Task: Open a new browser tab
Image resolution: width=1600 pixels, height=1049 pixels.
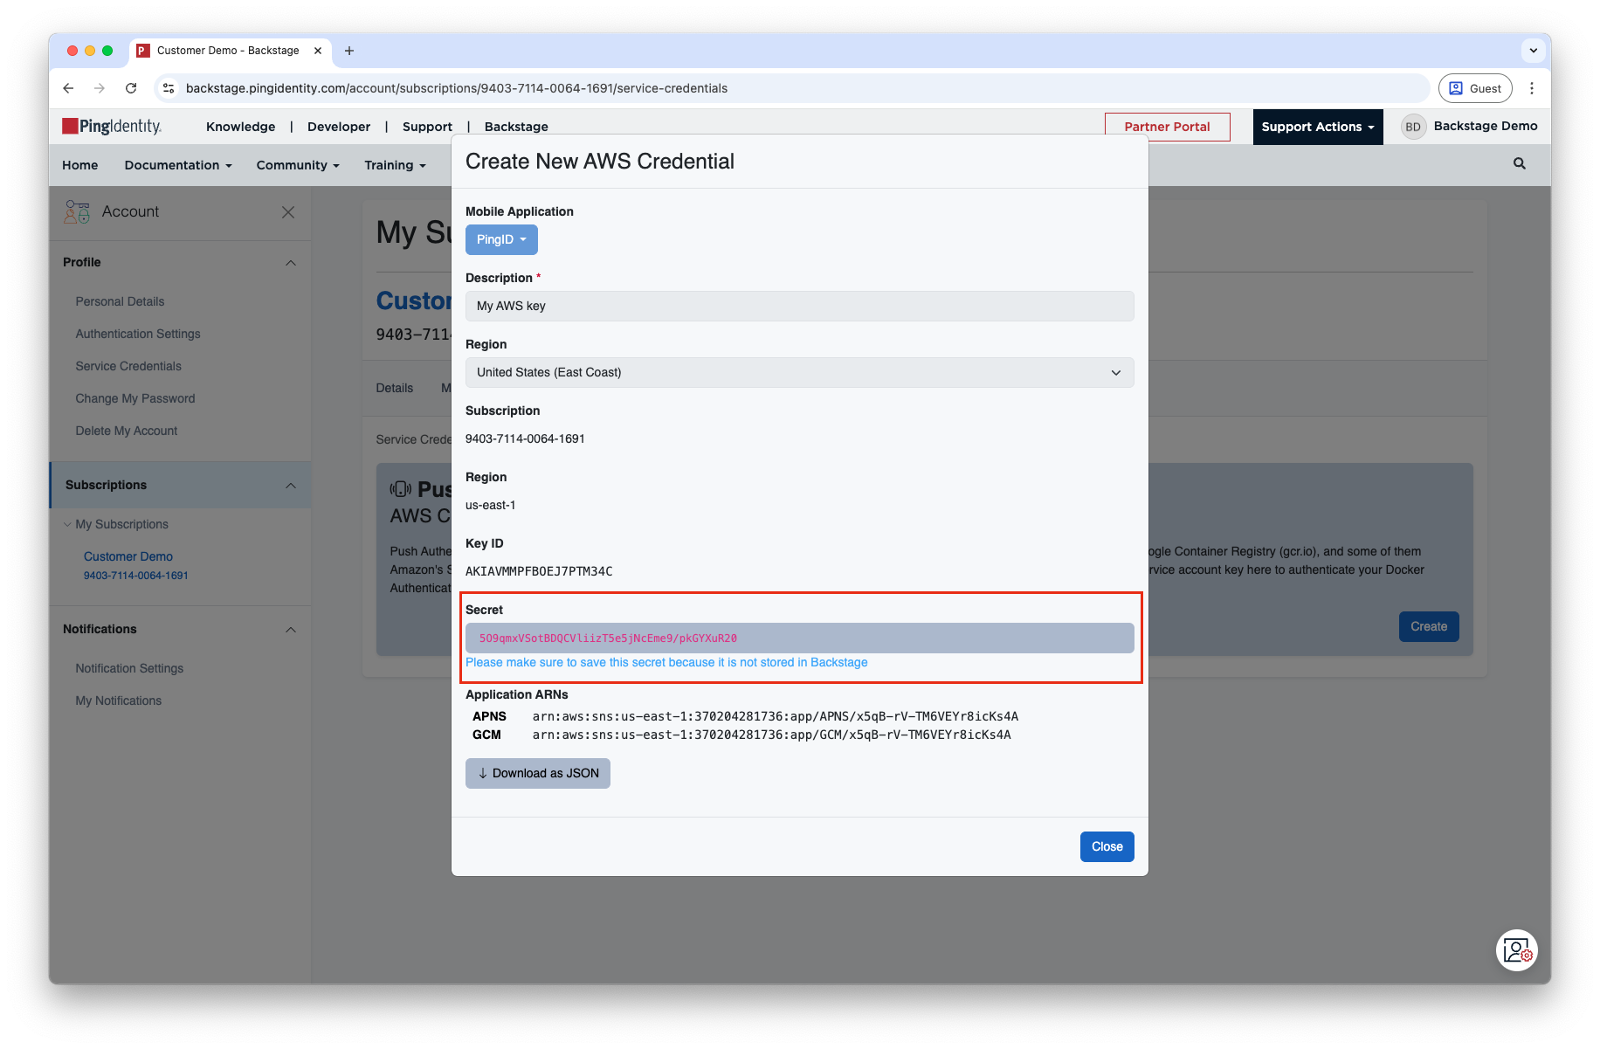Action: (349, 51)
